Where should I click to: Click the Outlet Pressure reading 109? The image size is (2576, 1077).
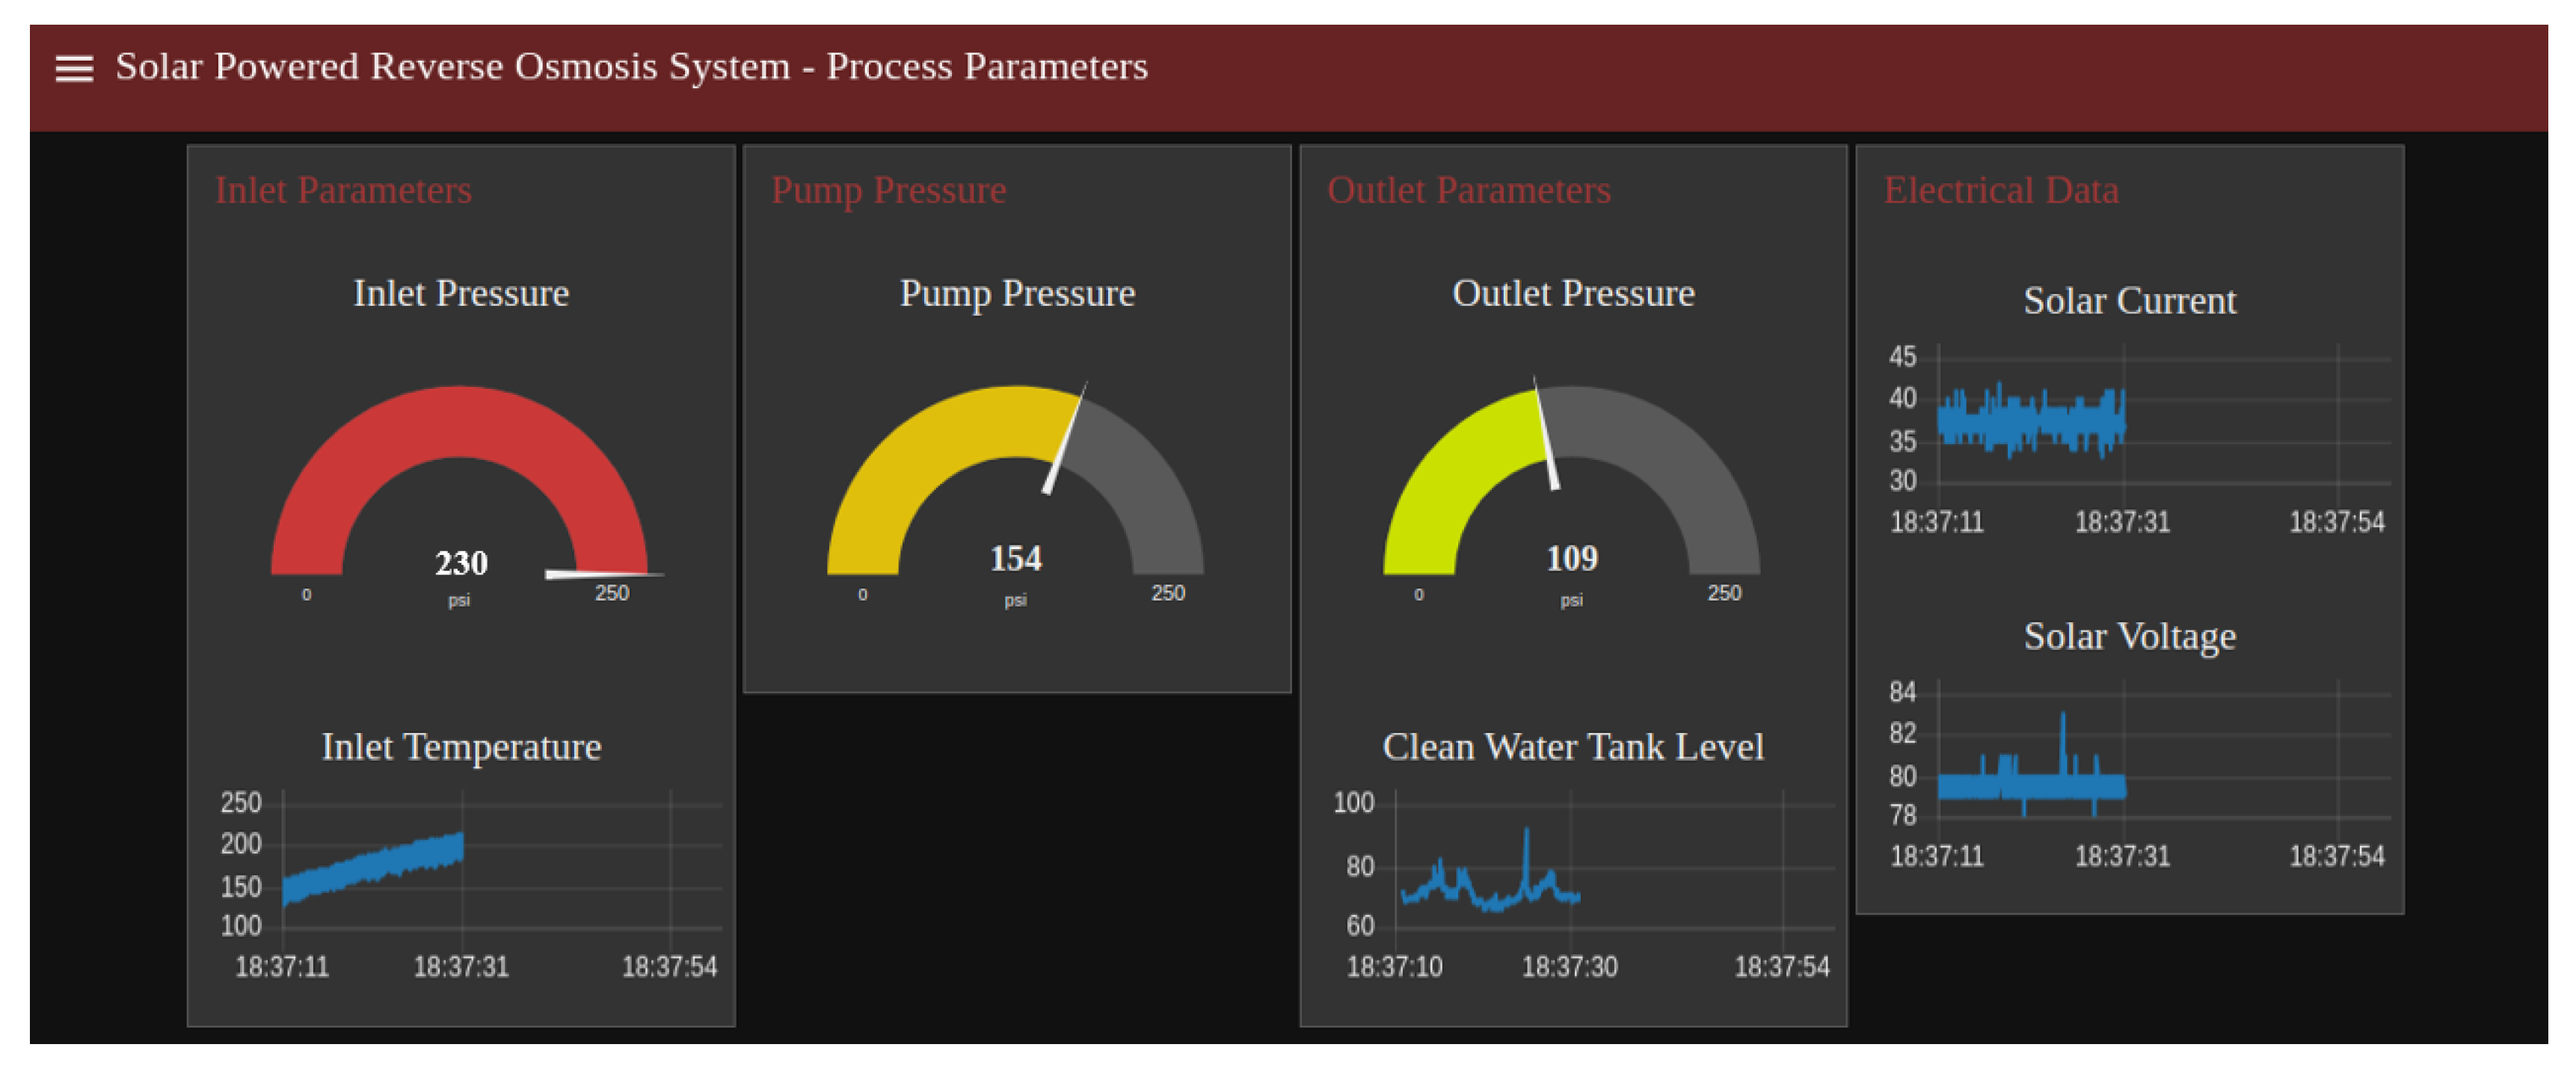[1572, 558]
